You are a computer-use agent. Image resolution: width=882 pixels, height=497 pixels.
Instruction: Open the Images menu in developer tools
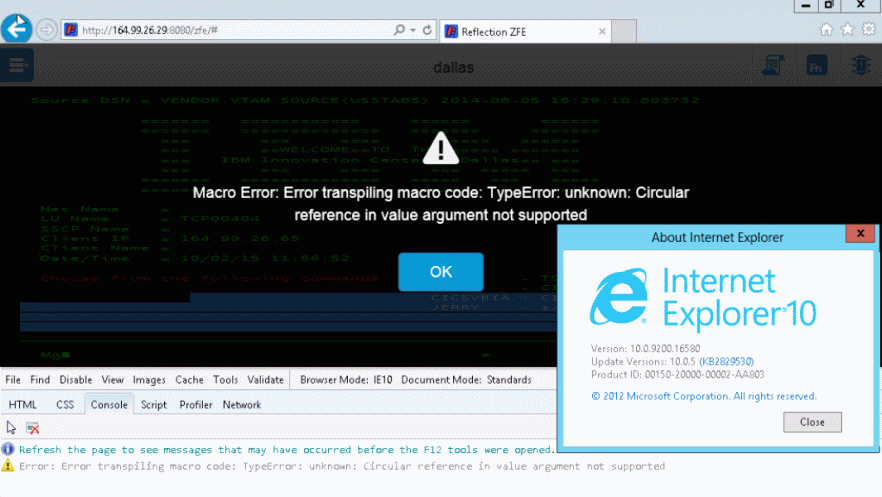pyautogui.click(x=149, y=380)
